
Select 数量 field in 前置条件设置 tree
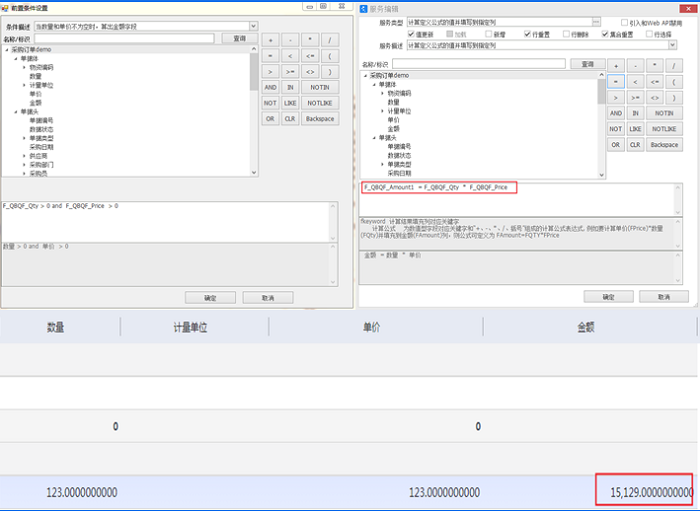pos(35,76)
